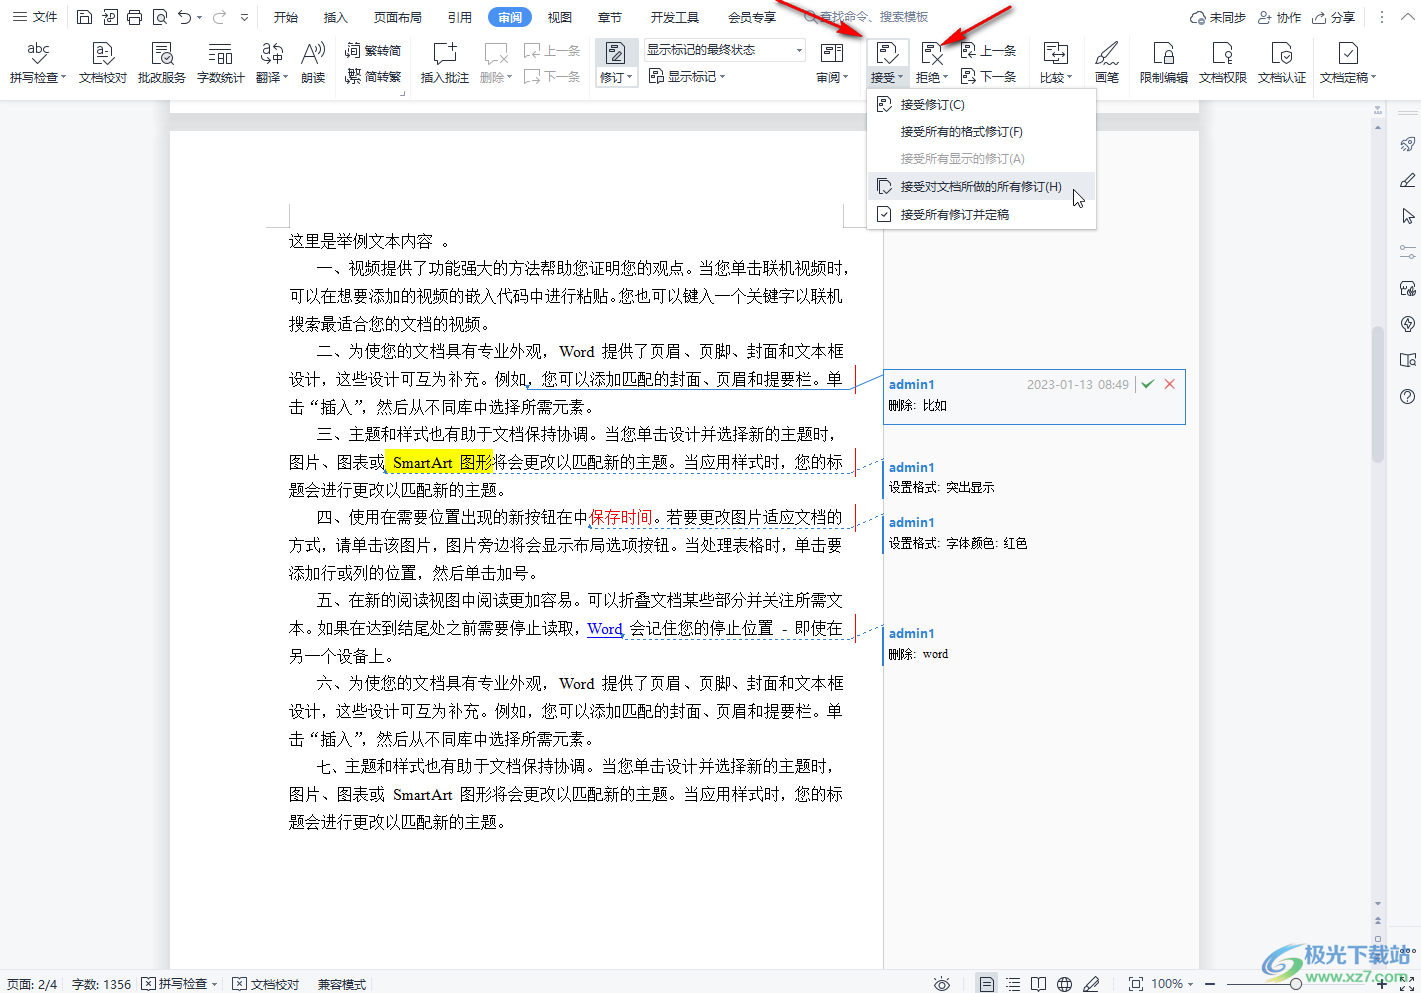
Task: Click the 分享 share button
Action: (1334, 17)
